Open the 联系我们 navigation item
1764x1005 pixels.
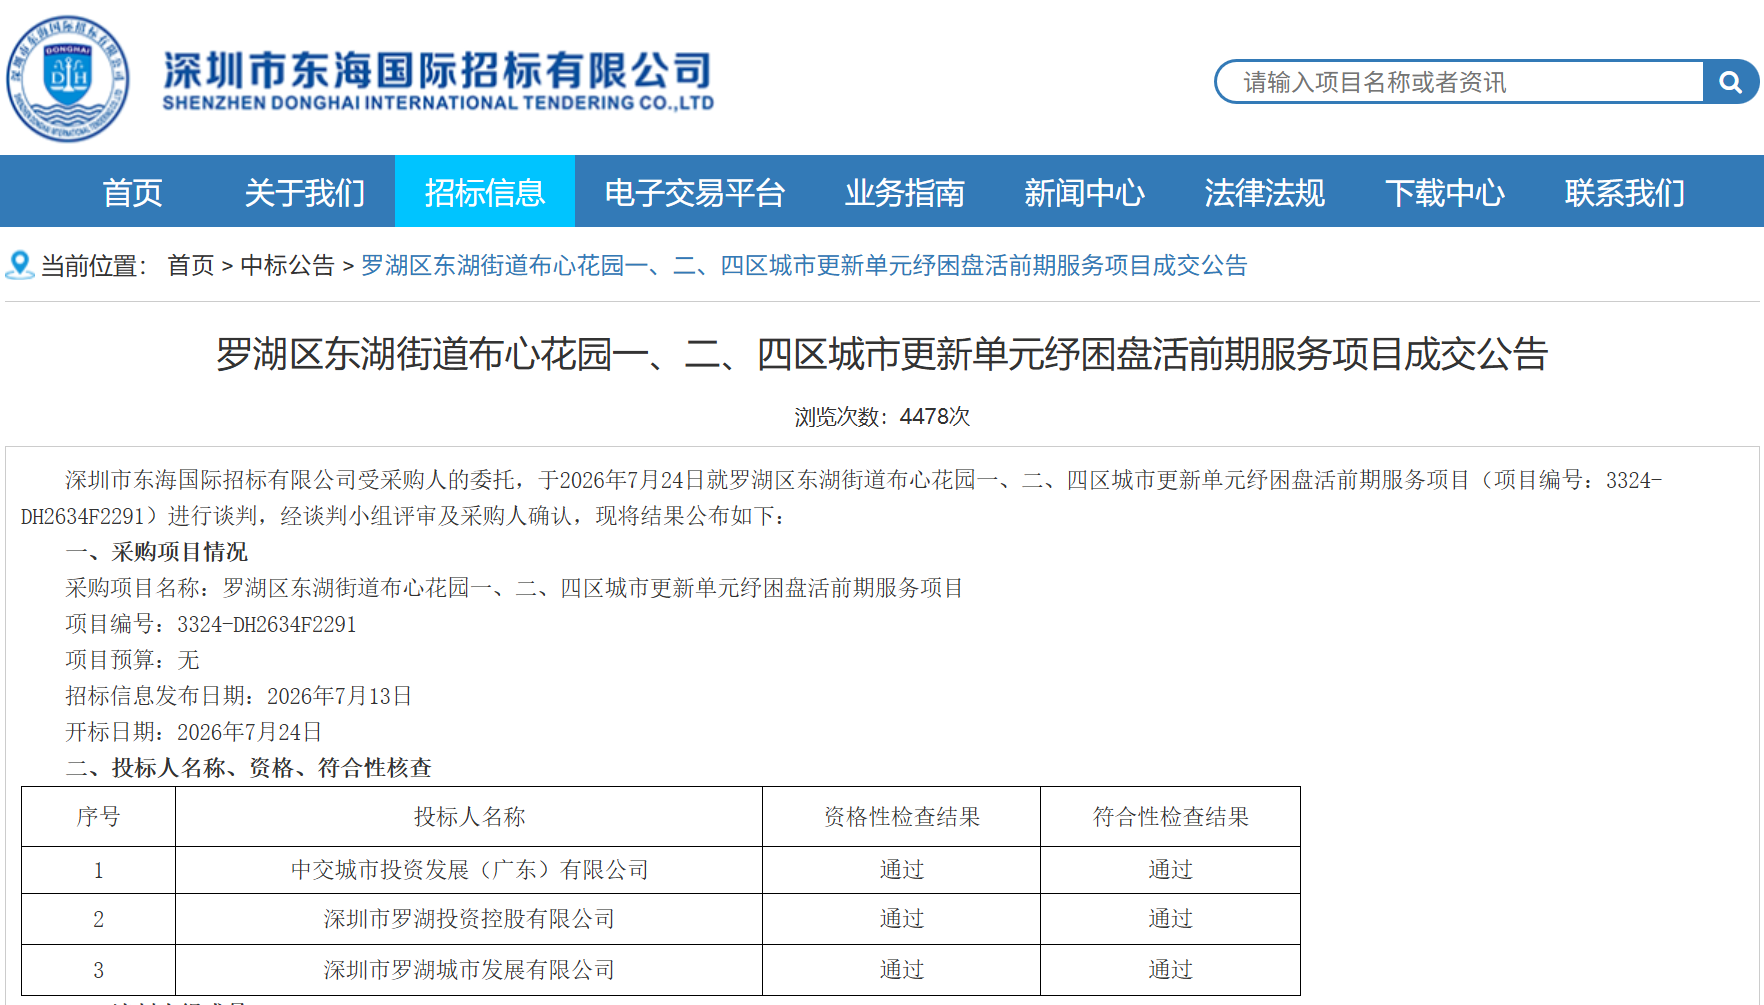tap(1625, 192)
